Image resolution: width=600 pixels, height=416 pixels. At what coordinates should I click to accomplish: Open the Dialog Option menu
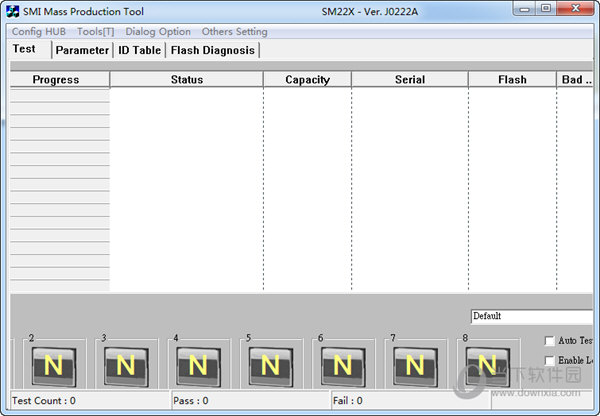tap(158, 32)
